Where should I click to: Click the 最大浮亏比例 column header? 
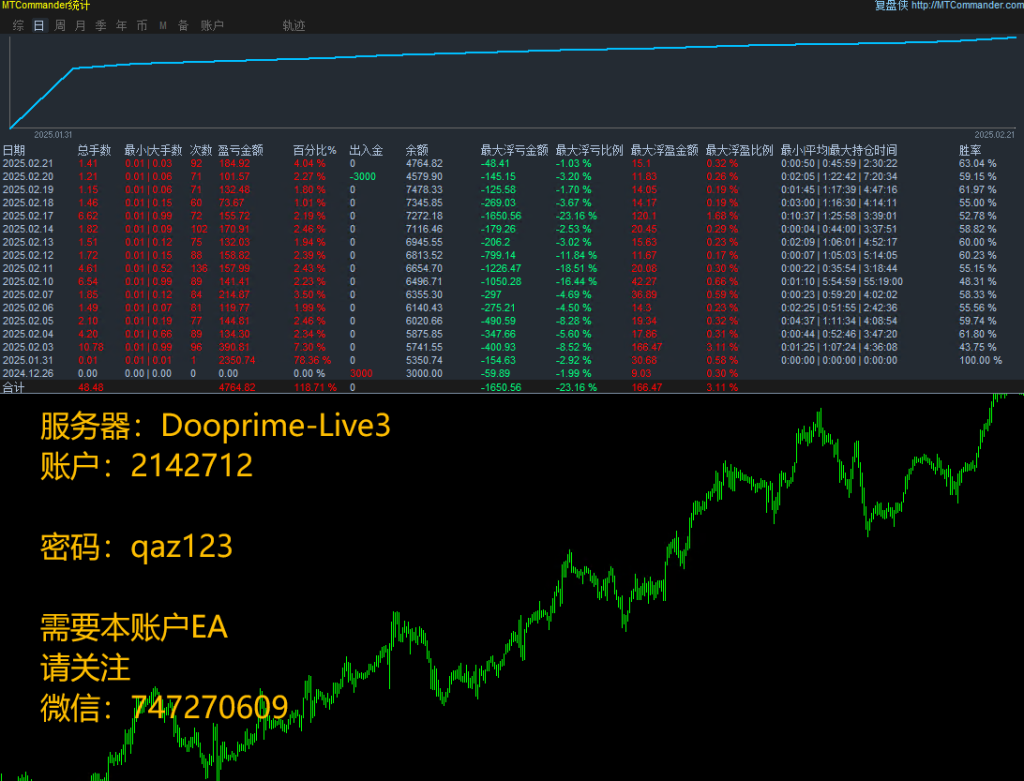(x=590, y=150)
